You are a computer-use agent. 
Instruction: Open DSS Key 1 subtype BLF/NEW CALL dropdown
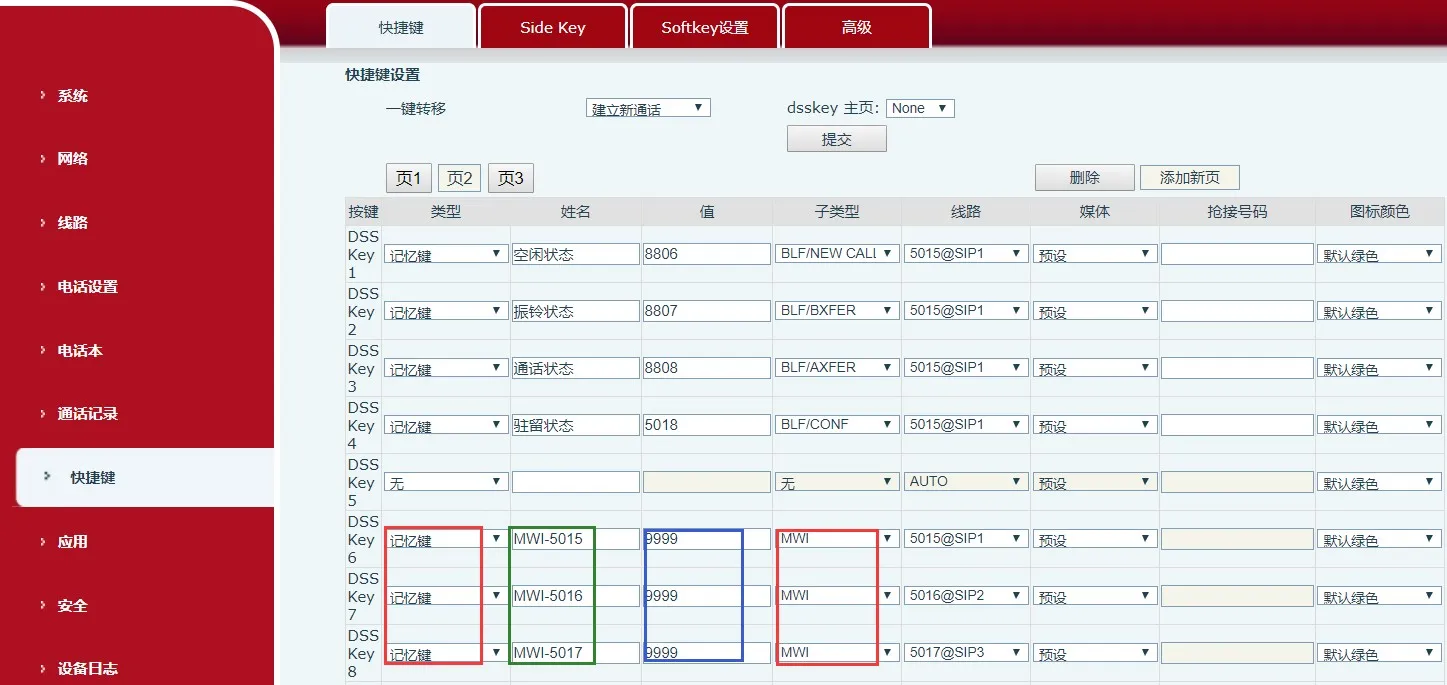pos(837,254)
